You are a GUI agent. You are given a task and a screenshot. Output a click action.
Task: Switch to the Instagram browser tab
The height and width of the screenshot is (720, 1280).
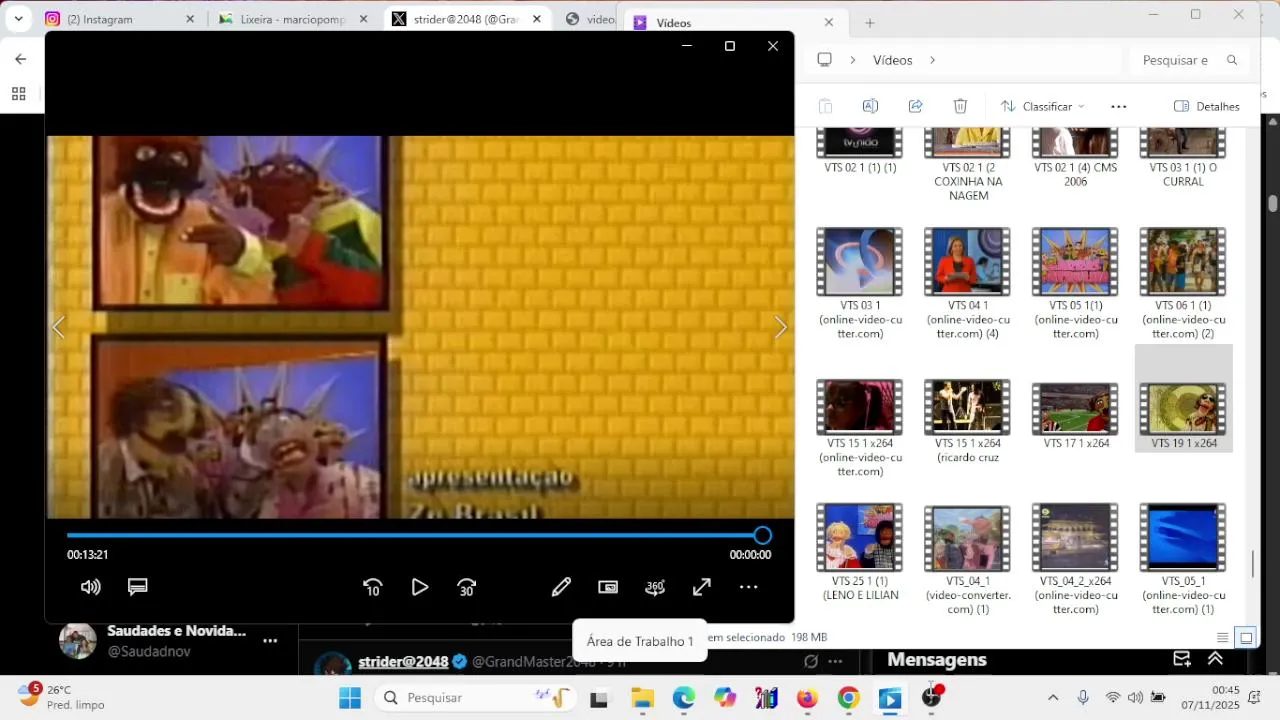120,19
